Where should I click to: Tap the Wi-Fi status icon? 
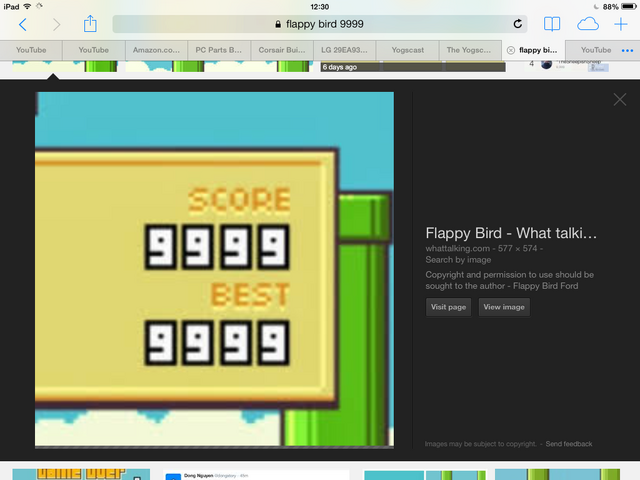pos(27,7)
